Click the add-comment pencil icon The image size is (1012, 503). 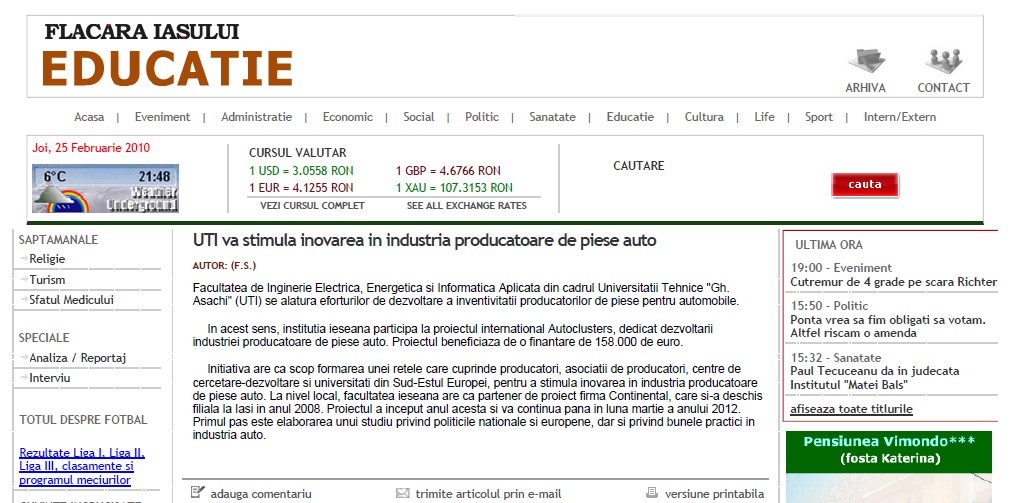point(198,493)
